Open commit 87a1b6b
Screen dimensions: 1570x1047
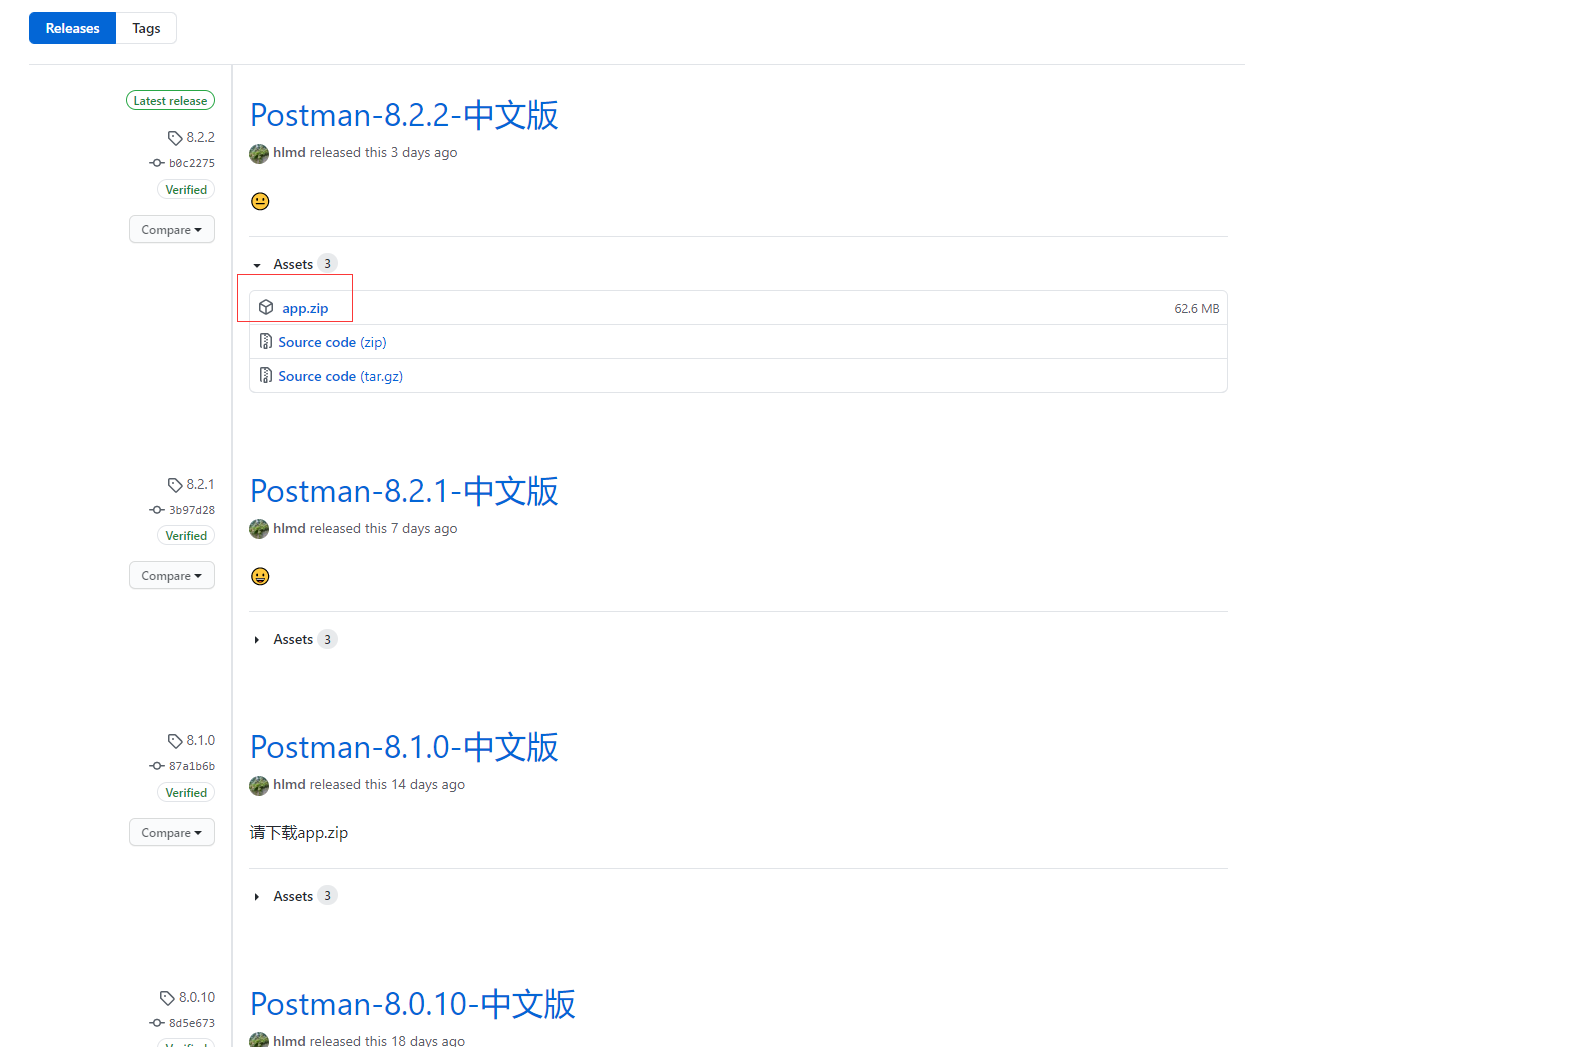pyautogui.click(x=191, y=766)
